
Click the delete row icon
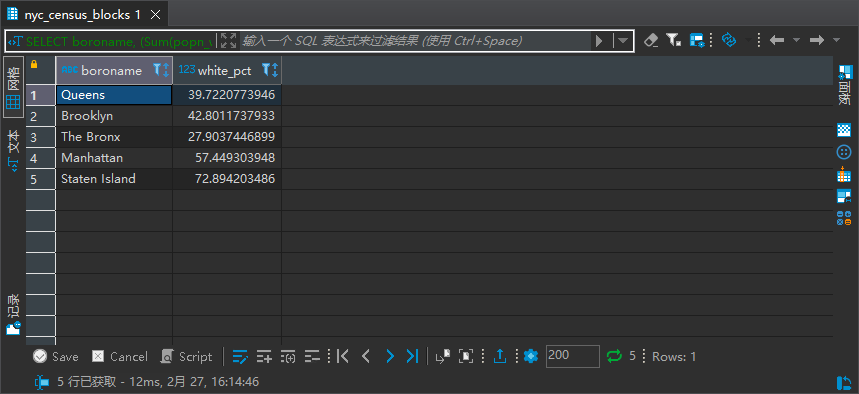point(312,357)
